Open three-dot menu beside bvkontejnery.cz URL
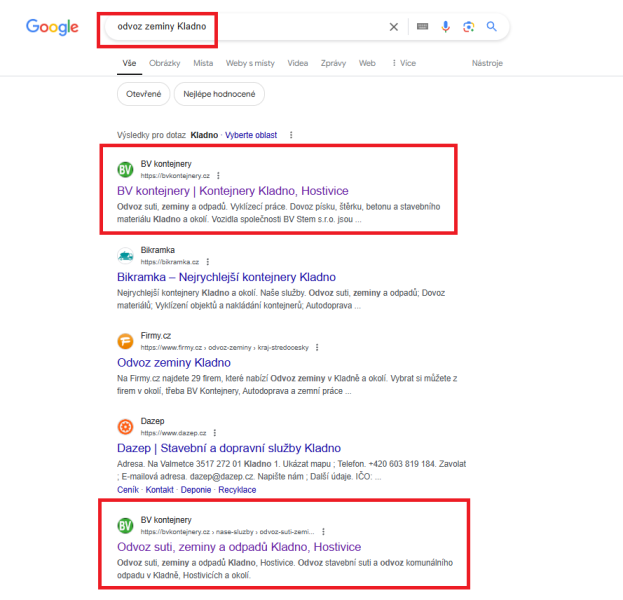The width and height of the screenshot is (623, 600). click(x=218, y=176)
